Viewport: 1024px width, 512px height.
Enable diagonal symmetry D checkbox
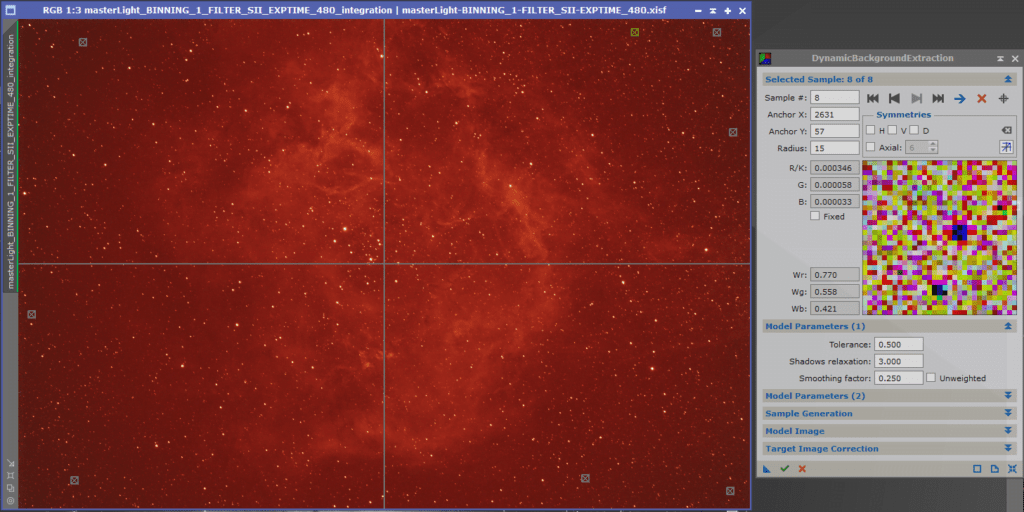coord(914,130)
